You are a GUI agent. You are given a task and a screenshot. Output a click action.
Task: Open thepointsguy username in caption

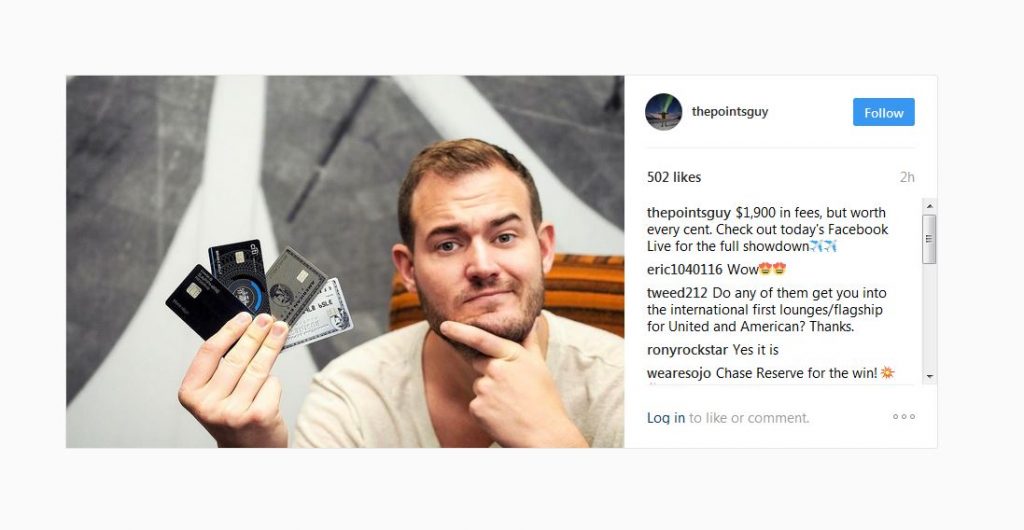pyautogui.click(x=689, y=213)
